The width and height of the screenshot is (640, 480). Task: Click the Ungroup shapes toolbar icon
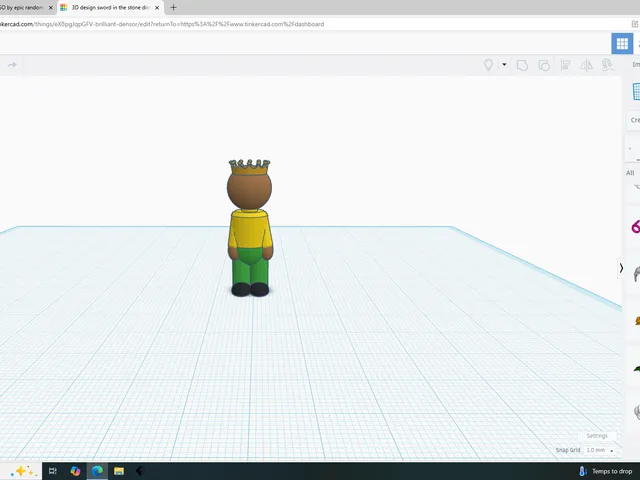pos(544,65)
